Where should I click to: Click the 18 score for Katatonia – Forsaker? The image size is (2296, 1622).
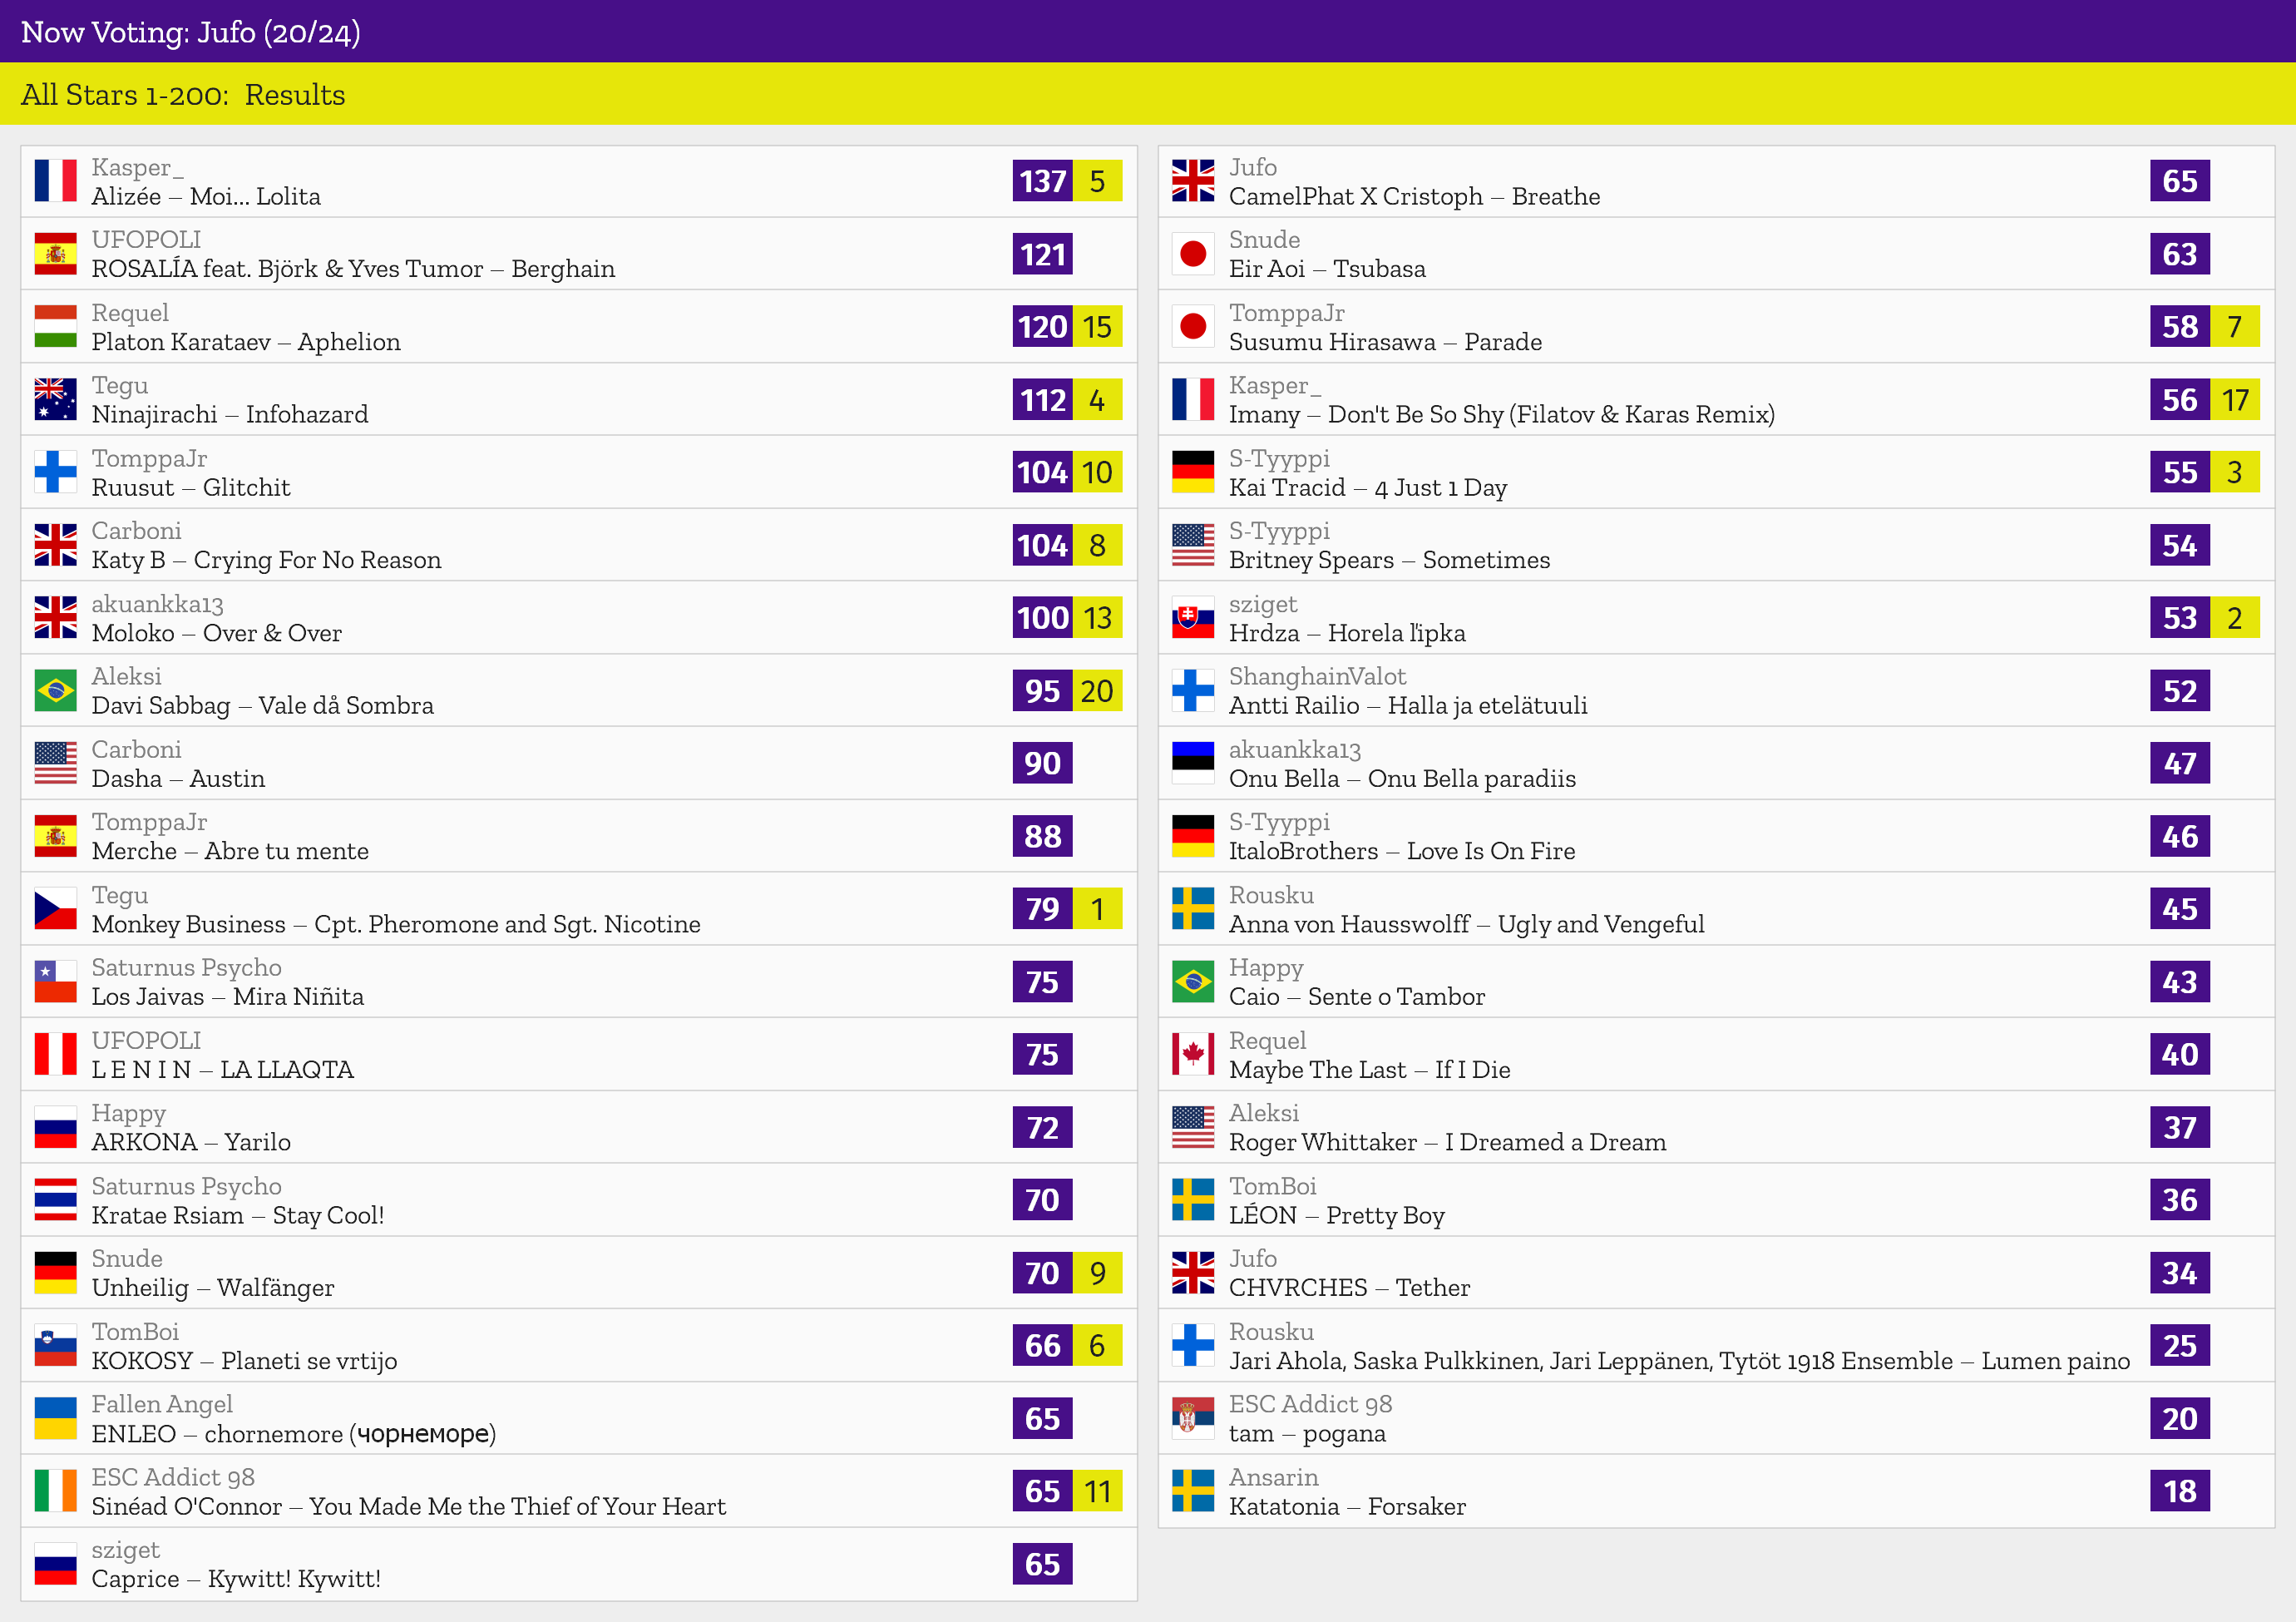click(2180, 1491)
